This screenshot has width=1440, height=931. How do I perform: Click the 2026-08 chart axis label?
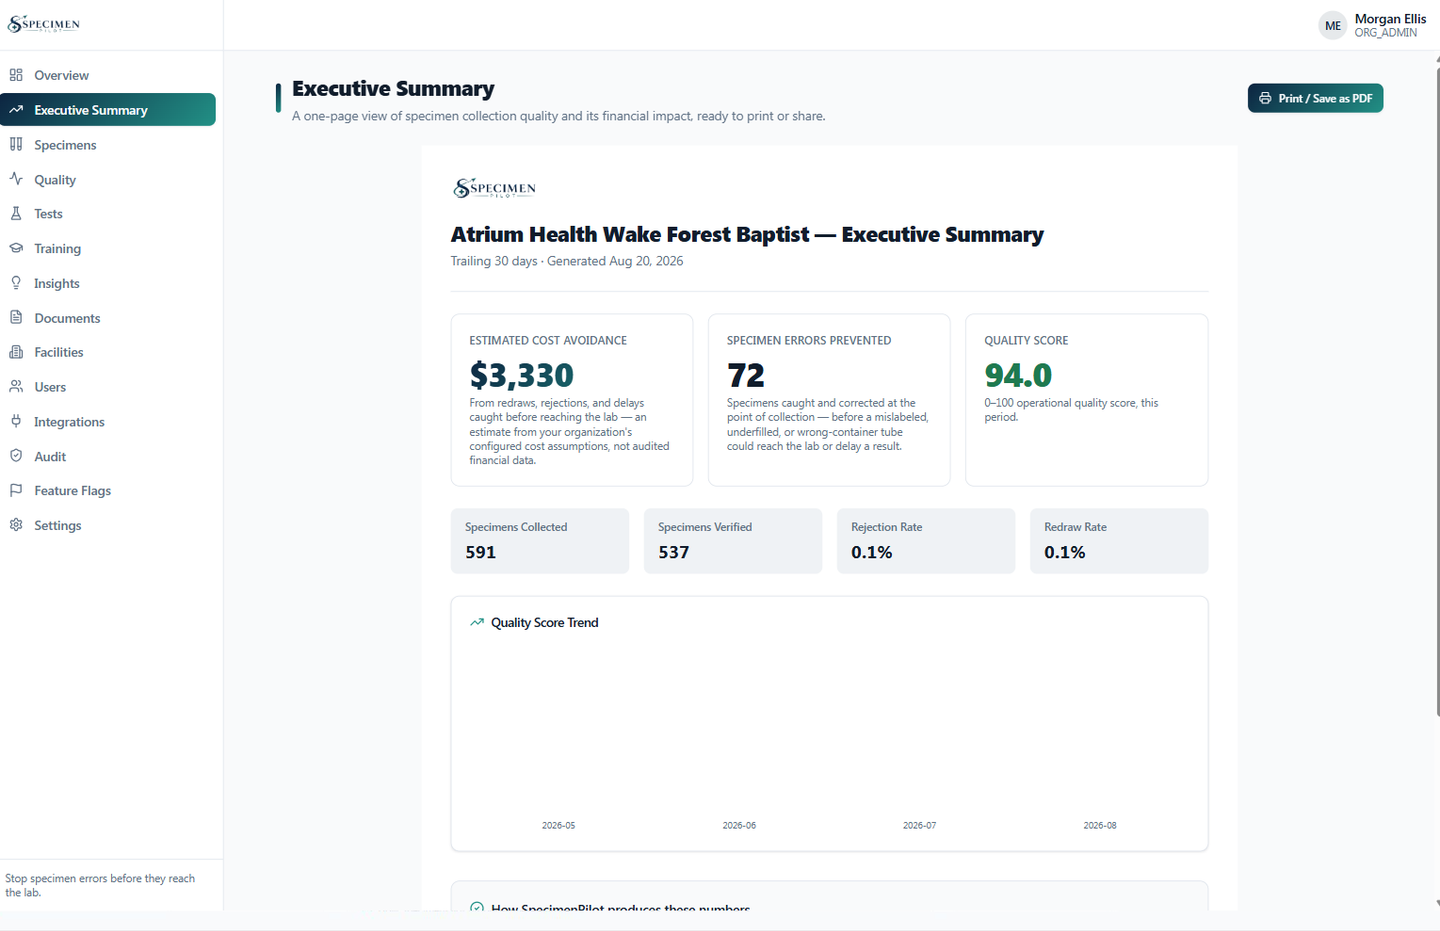[1100, 826]
